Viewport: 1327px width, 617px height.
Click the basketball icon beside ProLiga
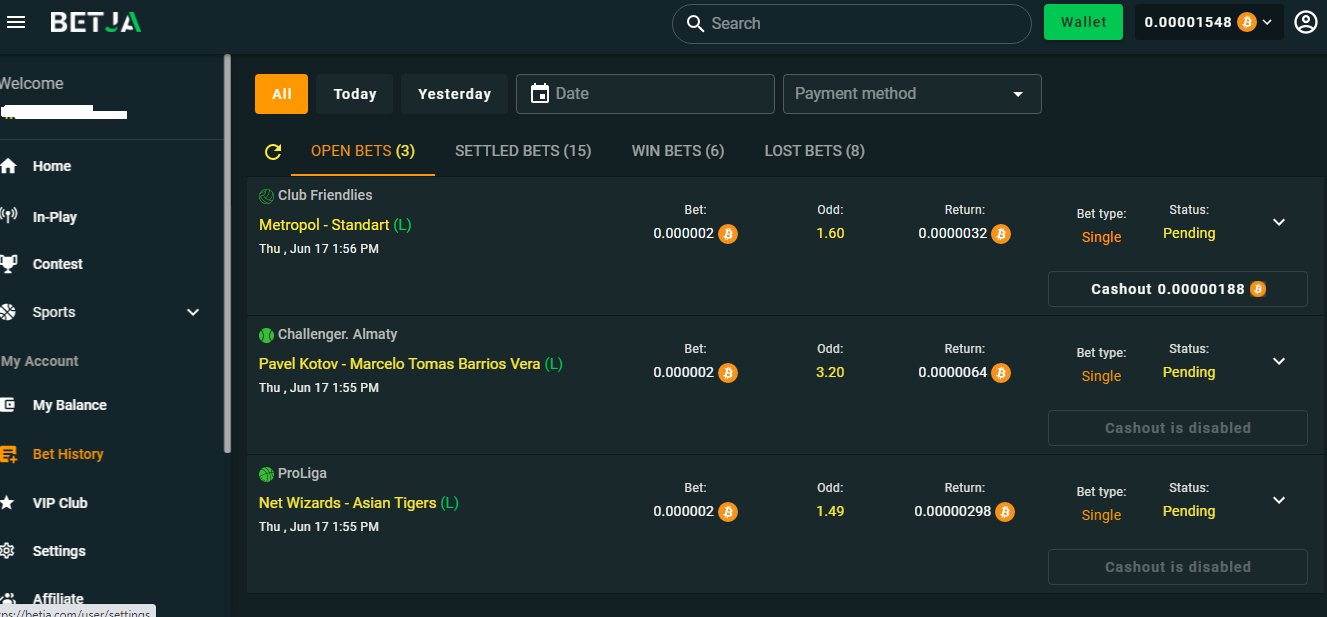[266, 474]
